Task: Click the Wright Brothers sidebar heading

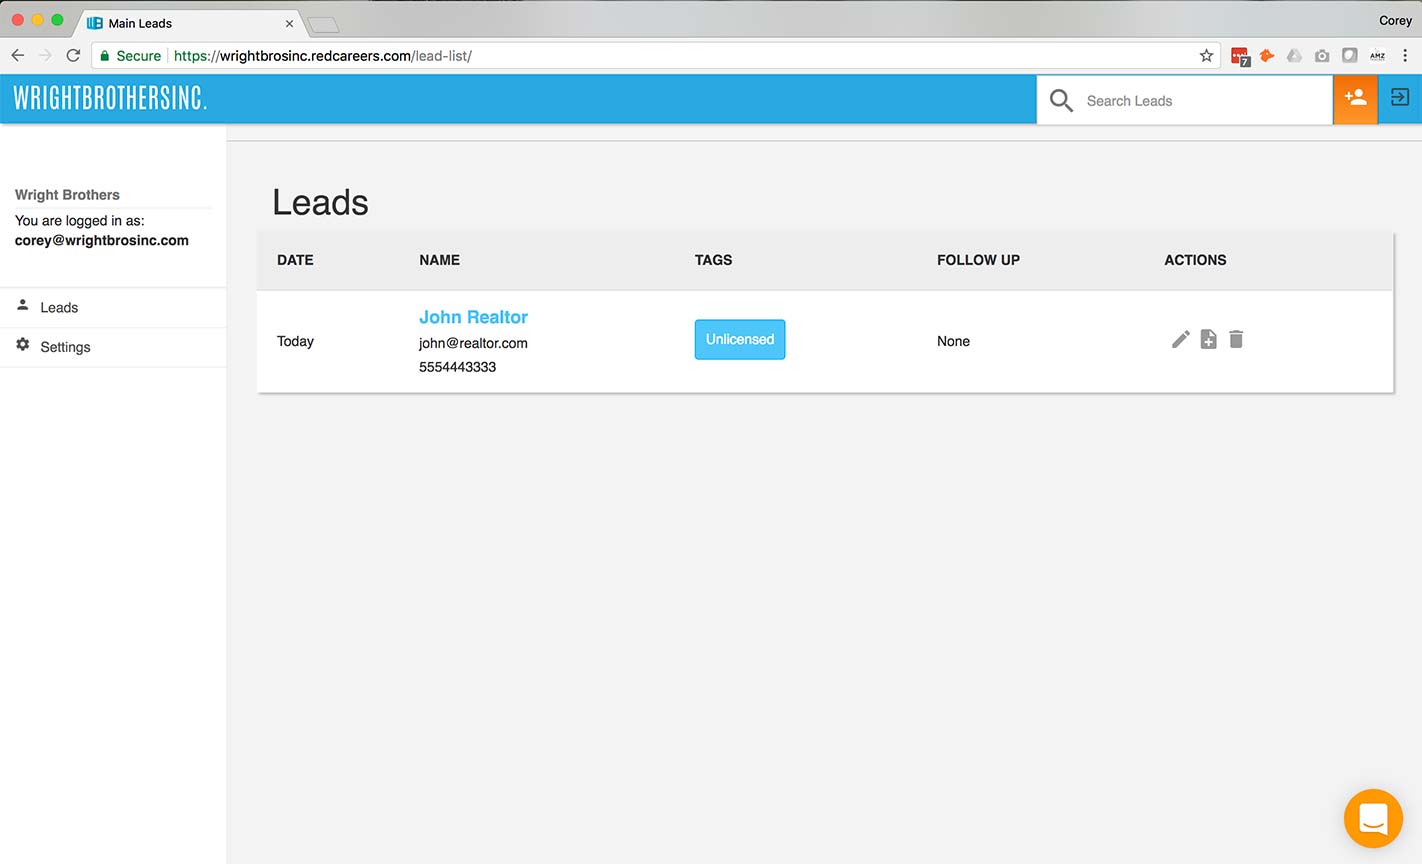Action: (x=67, y=195)
